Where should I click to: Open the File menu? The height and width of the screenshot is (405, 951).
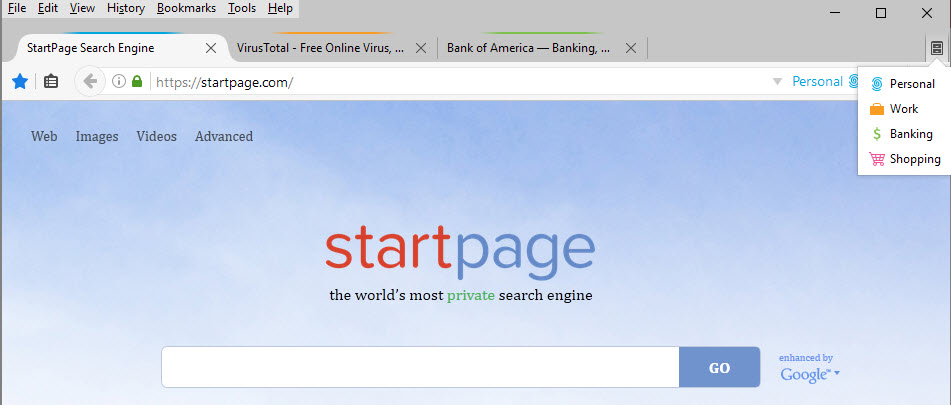click(x=16, y=8)
